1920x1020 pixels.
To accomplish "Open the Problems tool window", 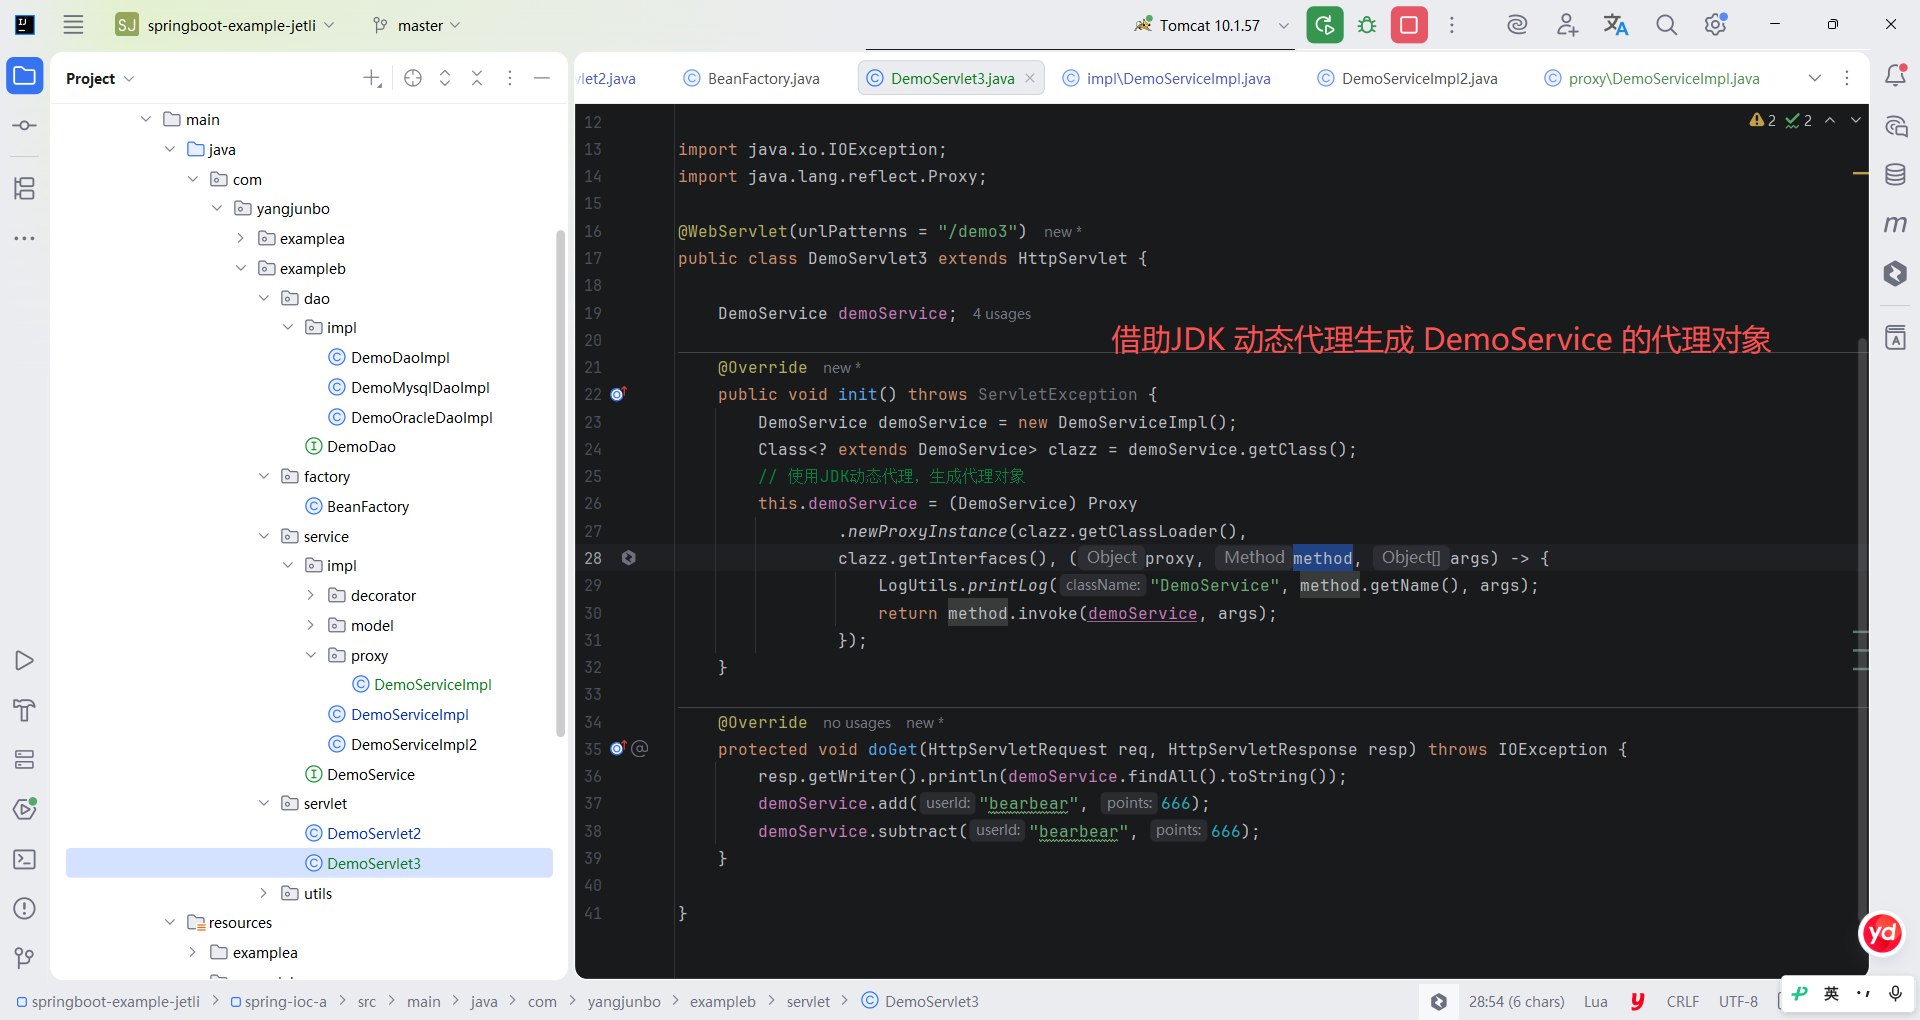I will [x=25, y=908].
